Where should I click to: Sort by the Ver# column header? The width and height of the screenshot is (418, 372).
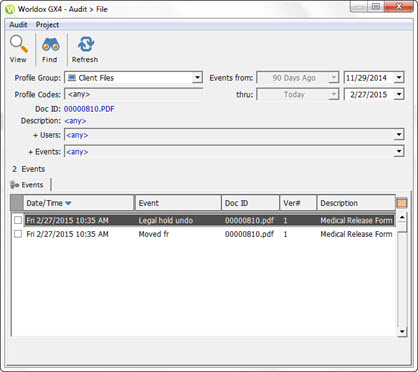click(x=298, y=203)
